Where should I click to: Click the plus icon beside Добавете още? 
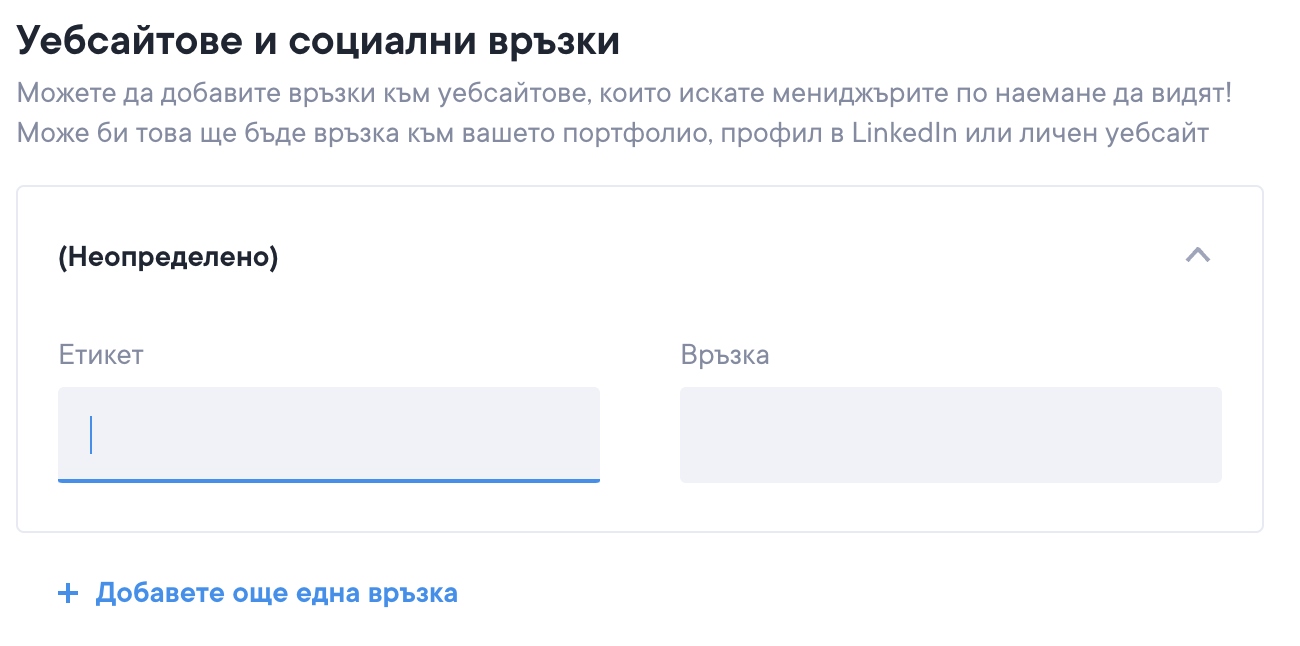(x=68, y=594)
